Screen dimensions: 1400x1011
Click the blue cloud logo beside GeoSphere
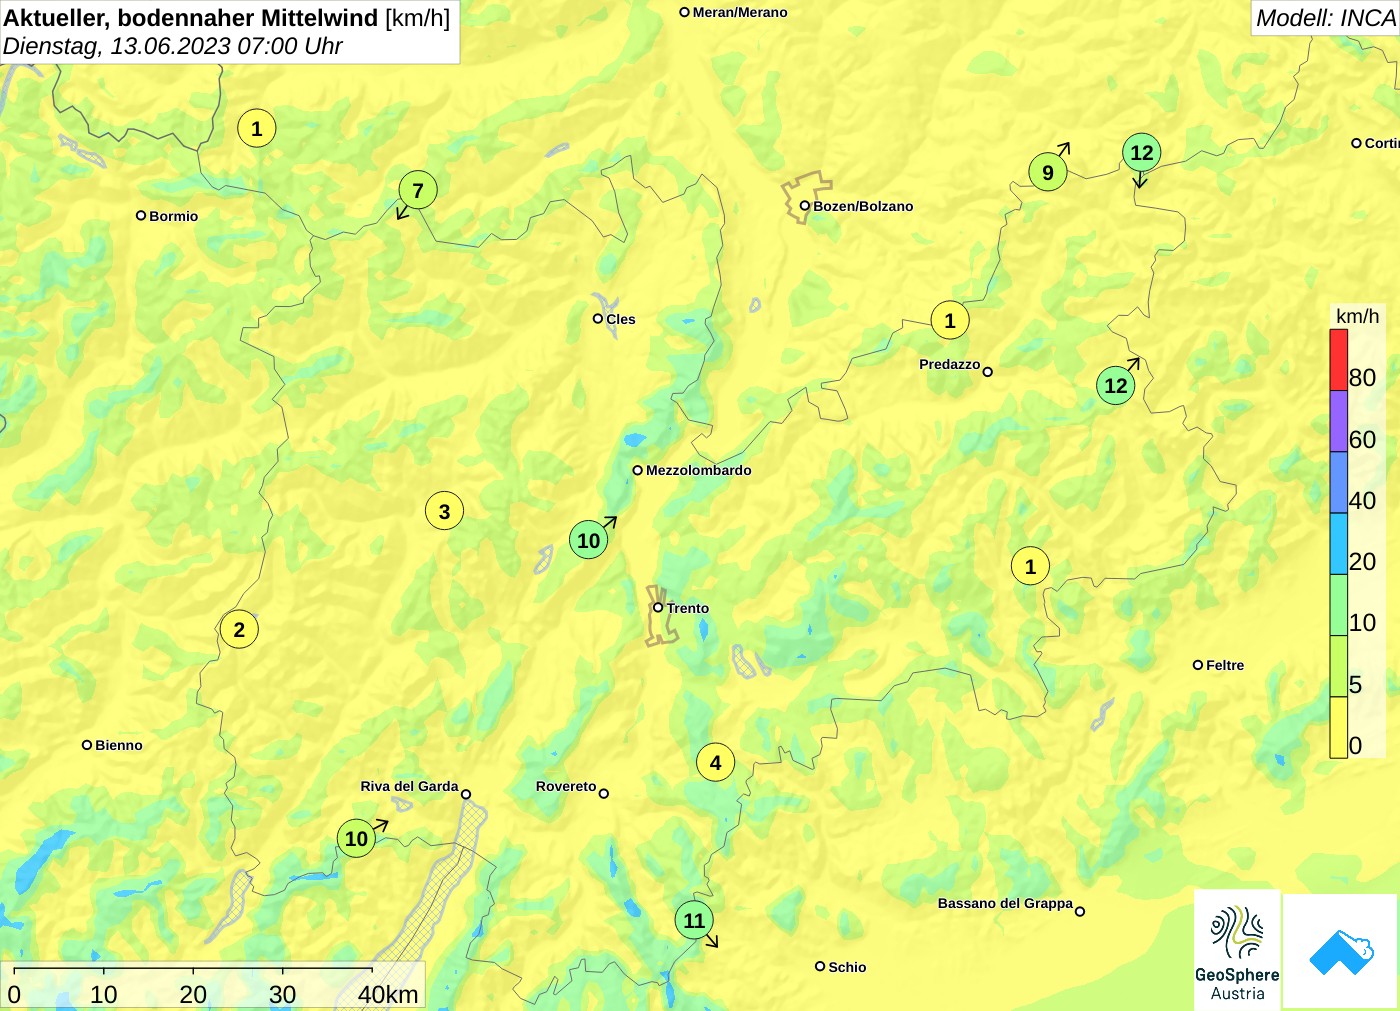click(1341, 951)
